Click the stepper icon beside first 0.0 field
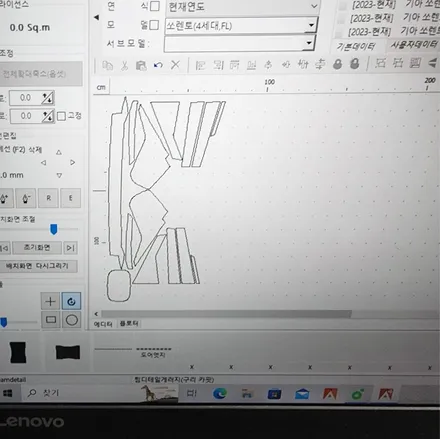The height and width of the screenshot is (439, 440). (47, 98)
